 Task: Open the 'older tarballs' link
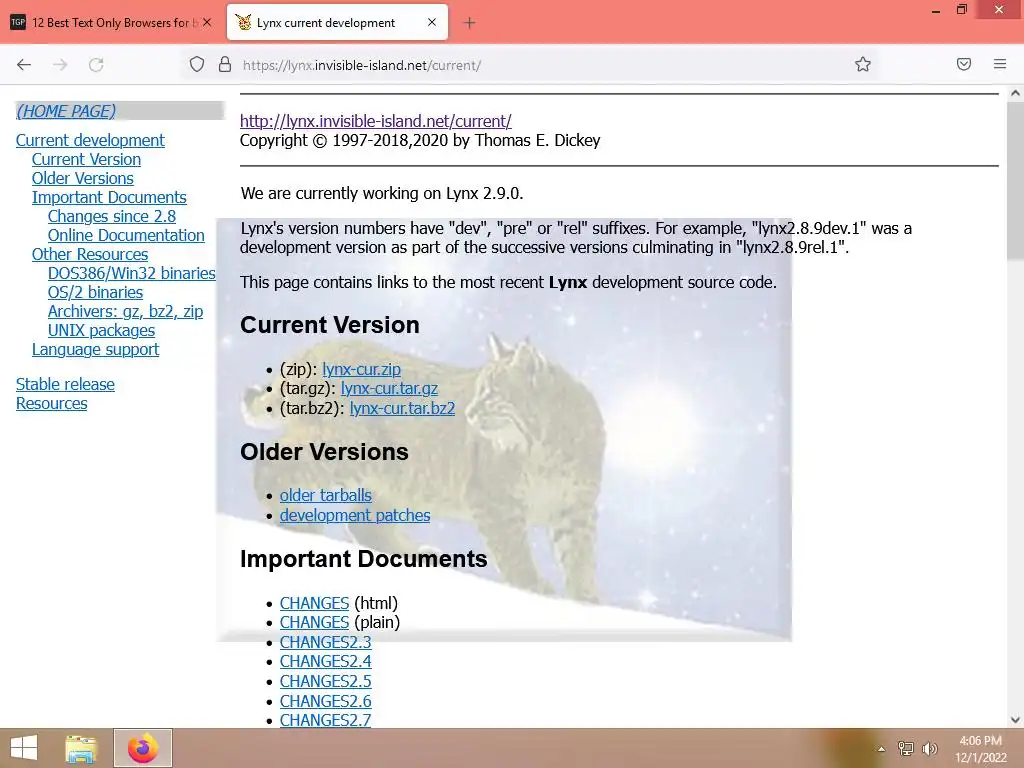pyautogui.click(x=325, y=496)
